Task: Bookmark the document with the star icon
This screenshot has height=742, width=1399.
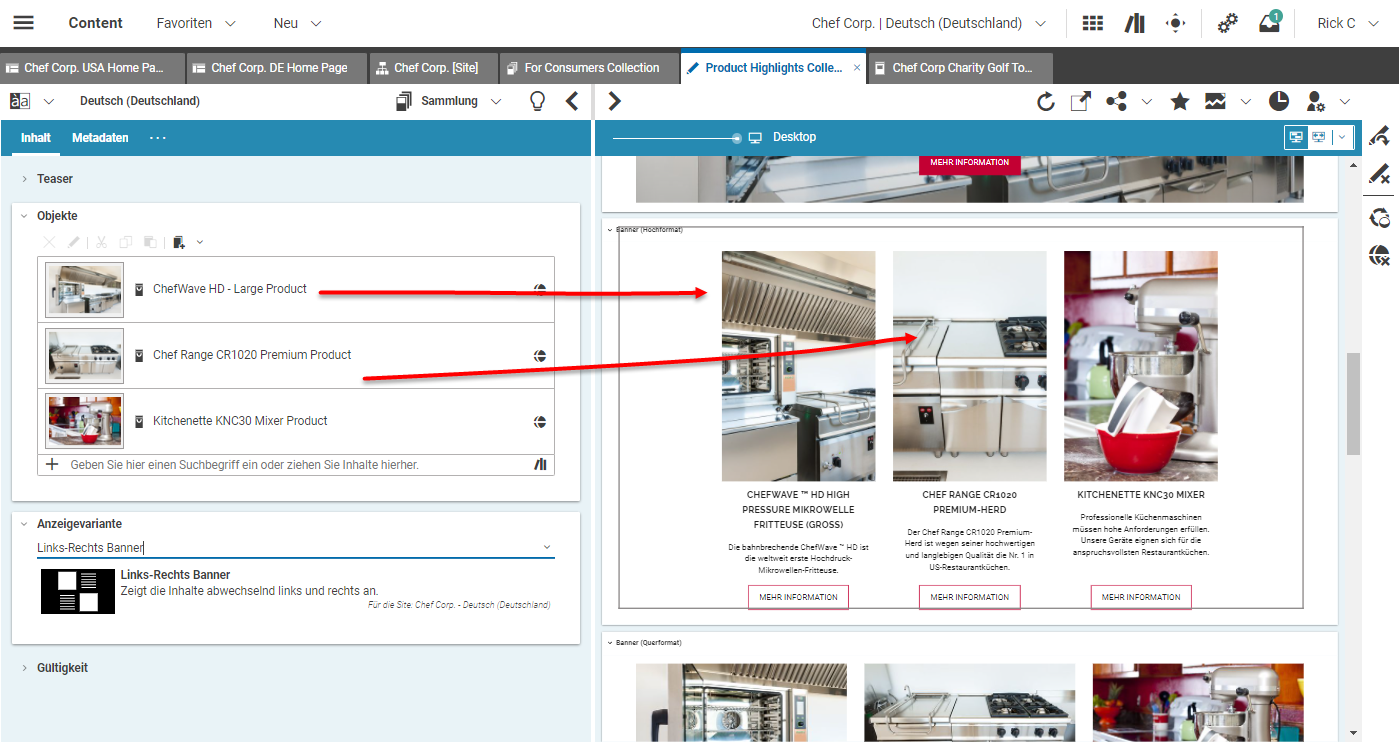Action: [x=1180, y=101]
